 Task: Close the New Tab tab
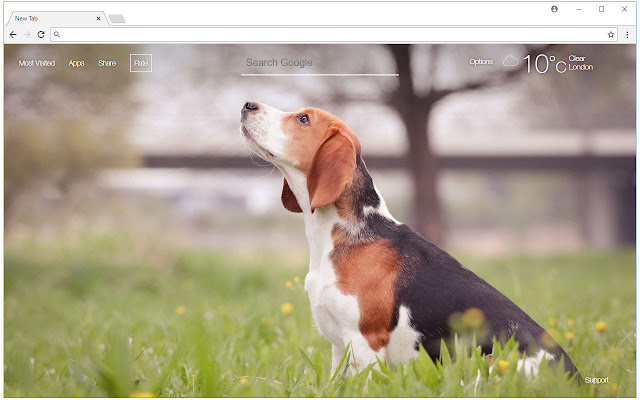pos(98,18)
